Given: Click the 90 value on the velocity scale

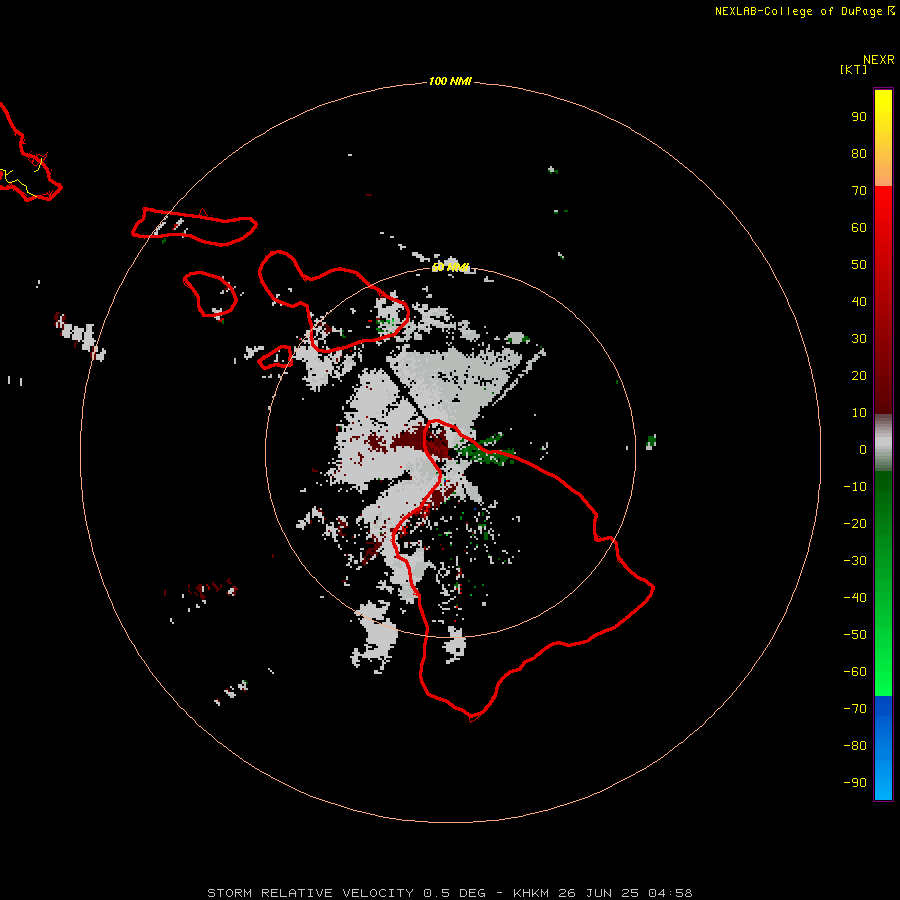Looking at the screenshot, I should tap(859, 117).
